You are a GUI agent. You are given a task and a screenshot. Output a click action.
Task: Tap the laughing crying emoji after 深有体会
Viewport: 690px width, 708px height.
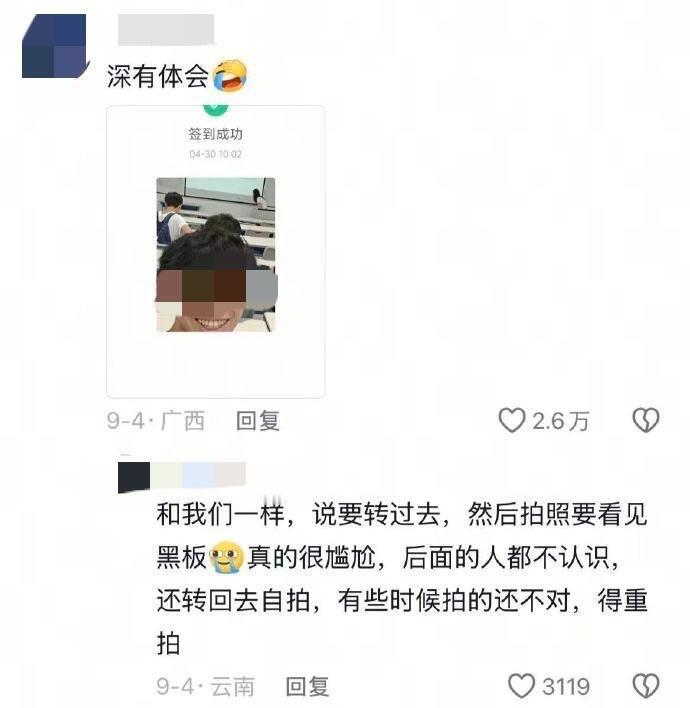tap(230, 75)
